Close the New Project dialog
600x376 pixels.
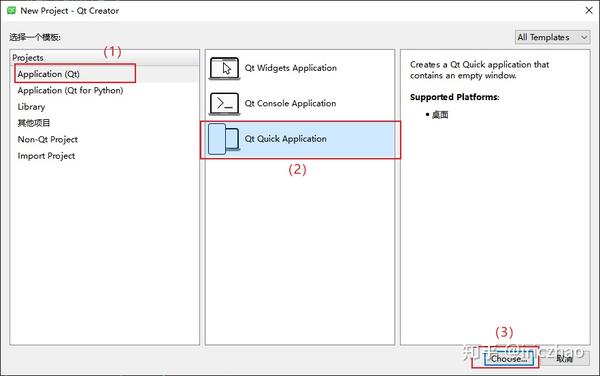589,10
